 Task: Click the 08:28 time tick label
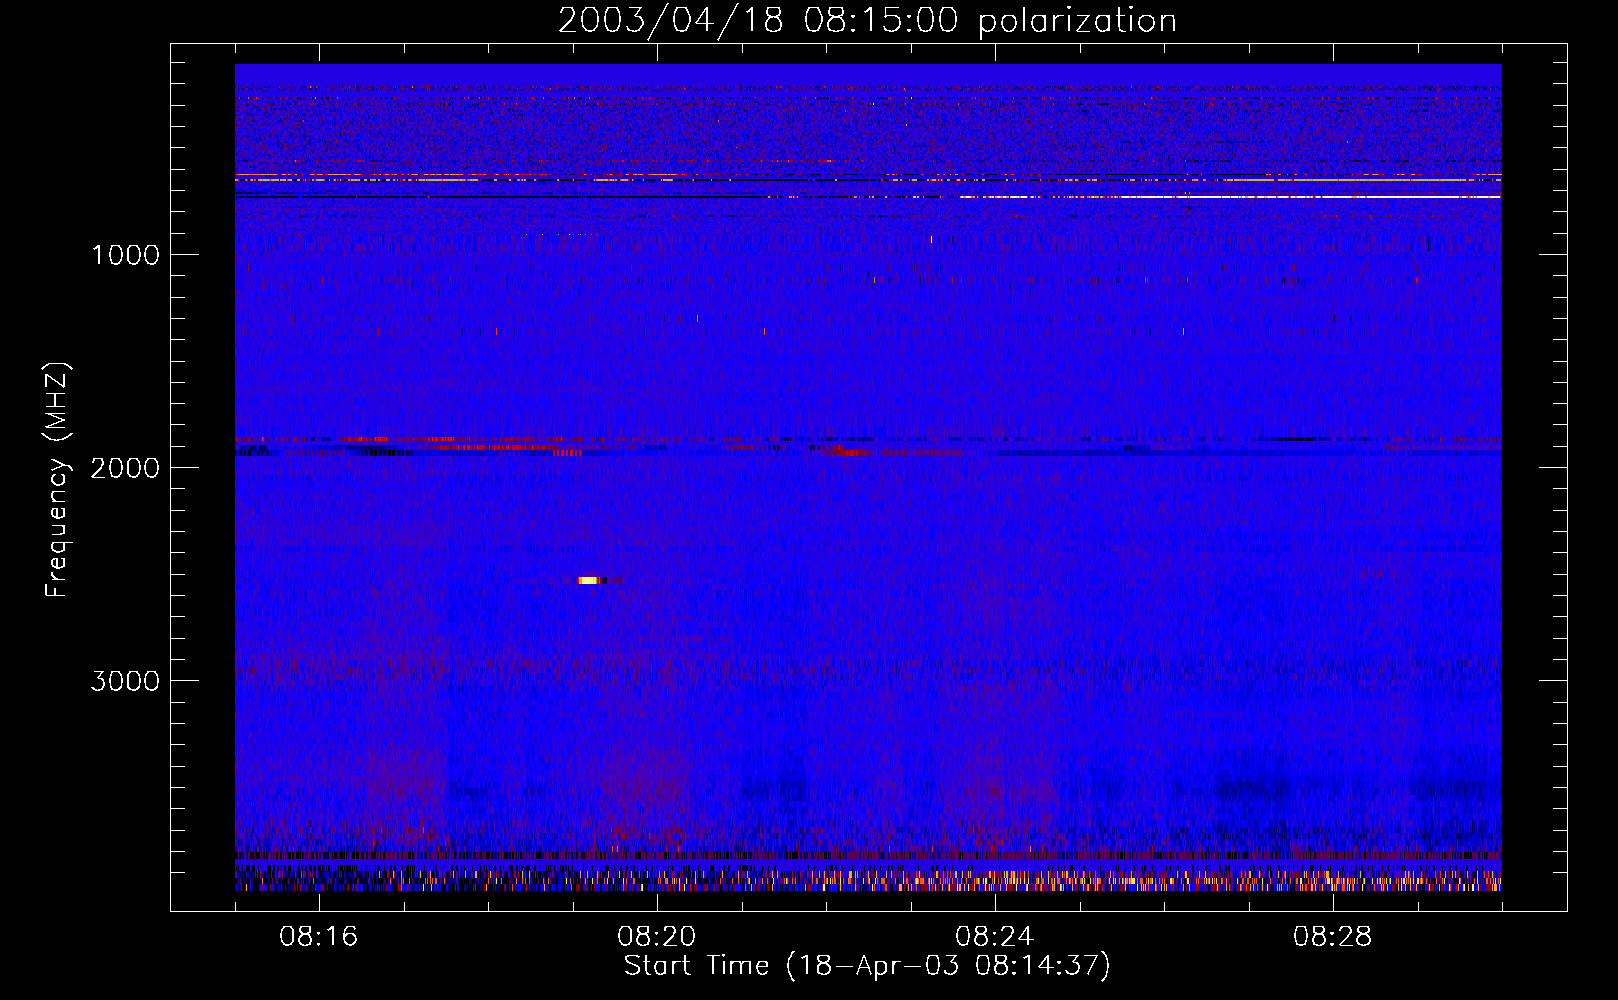[x=1333, y=937]
